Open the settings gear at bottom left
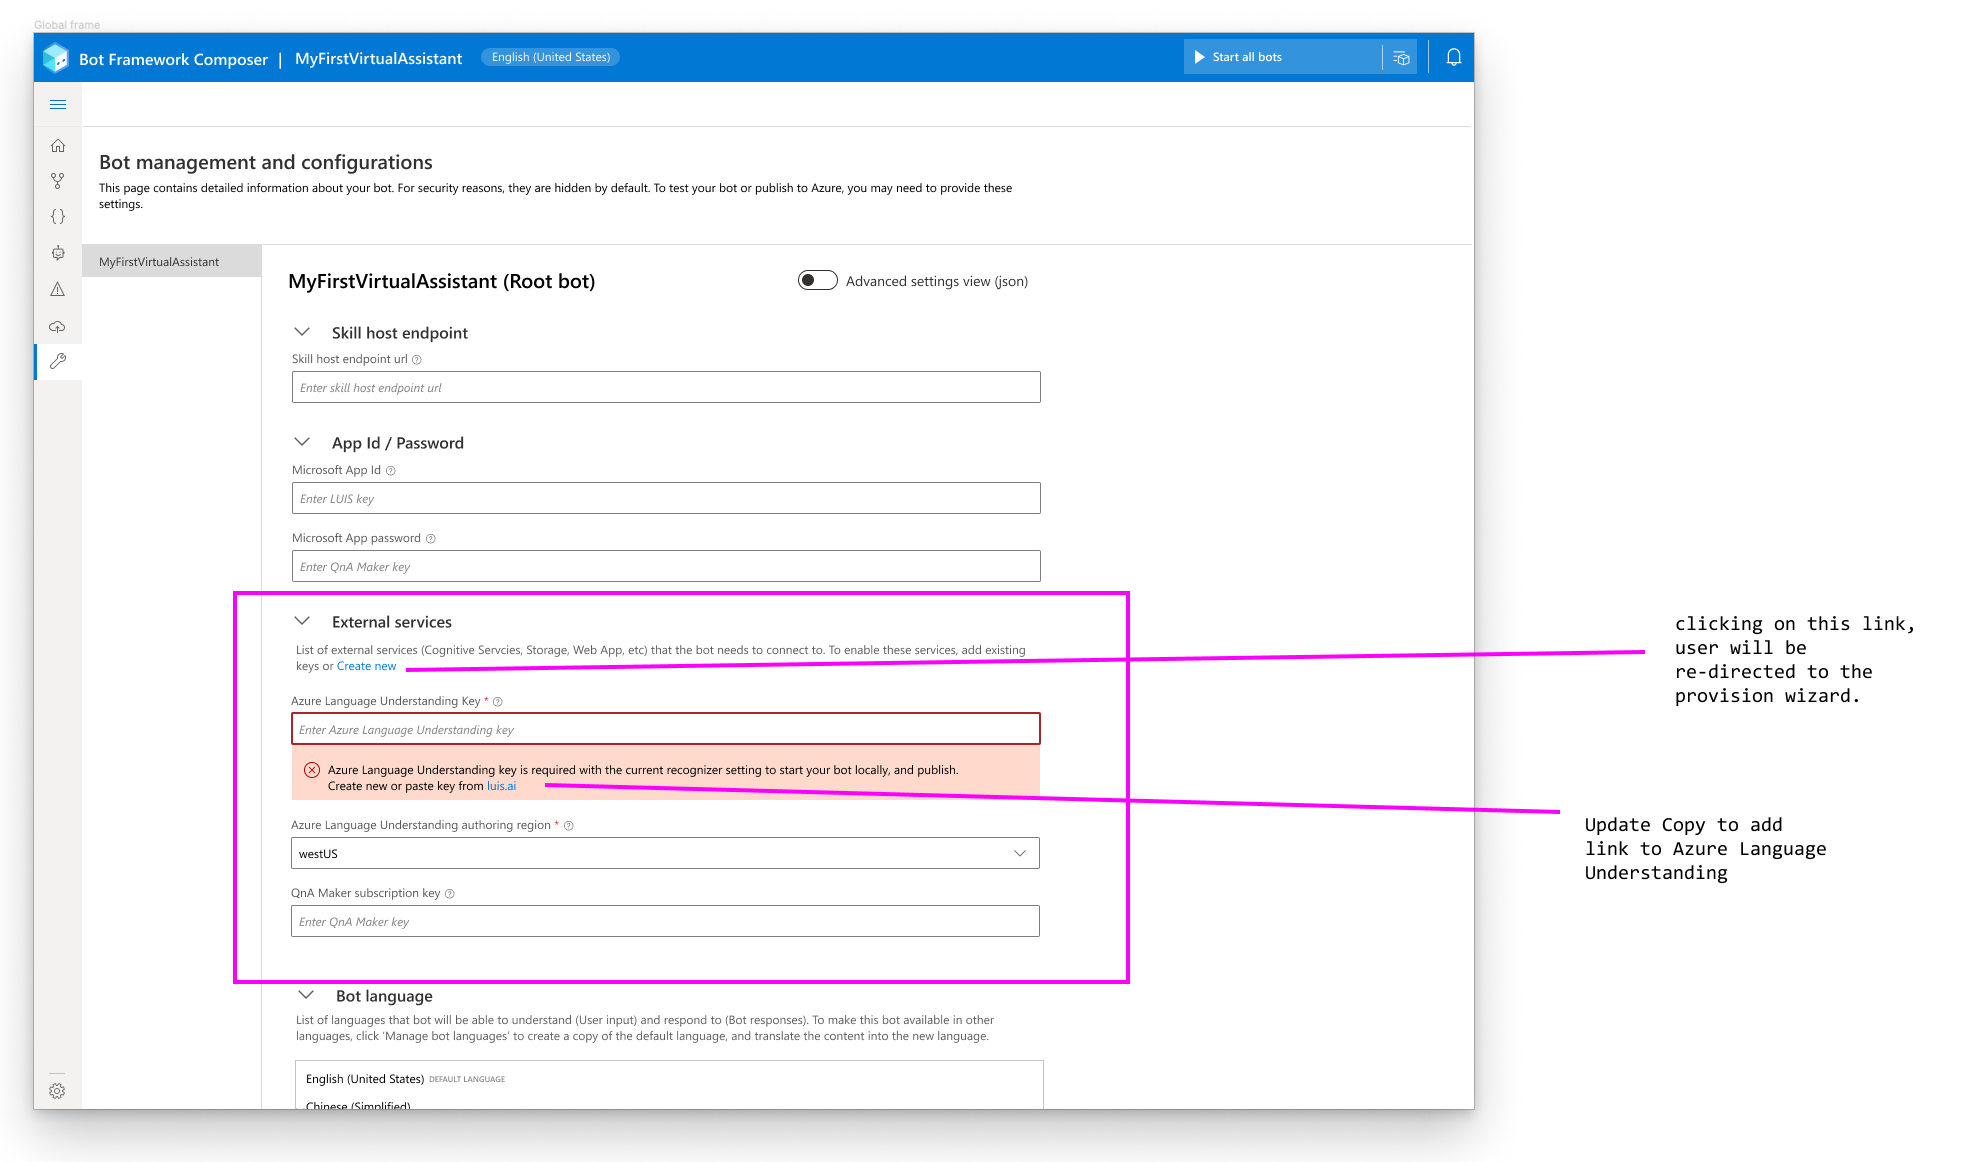Viewport: 1982px width, 1162px height. 58,1091
